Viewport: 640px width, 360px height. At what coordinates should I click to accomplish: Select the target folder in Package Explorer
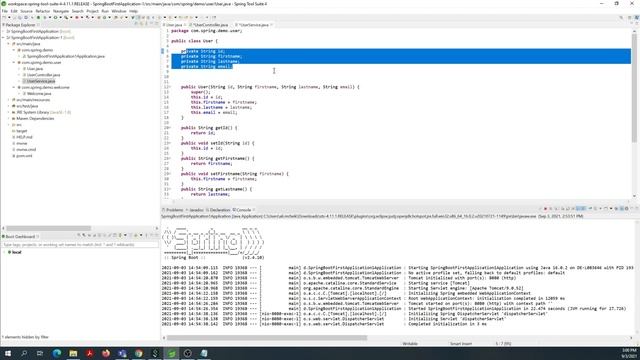point(22,131)
